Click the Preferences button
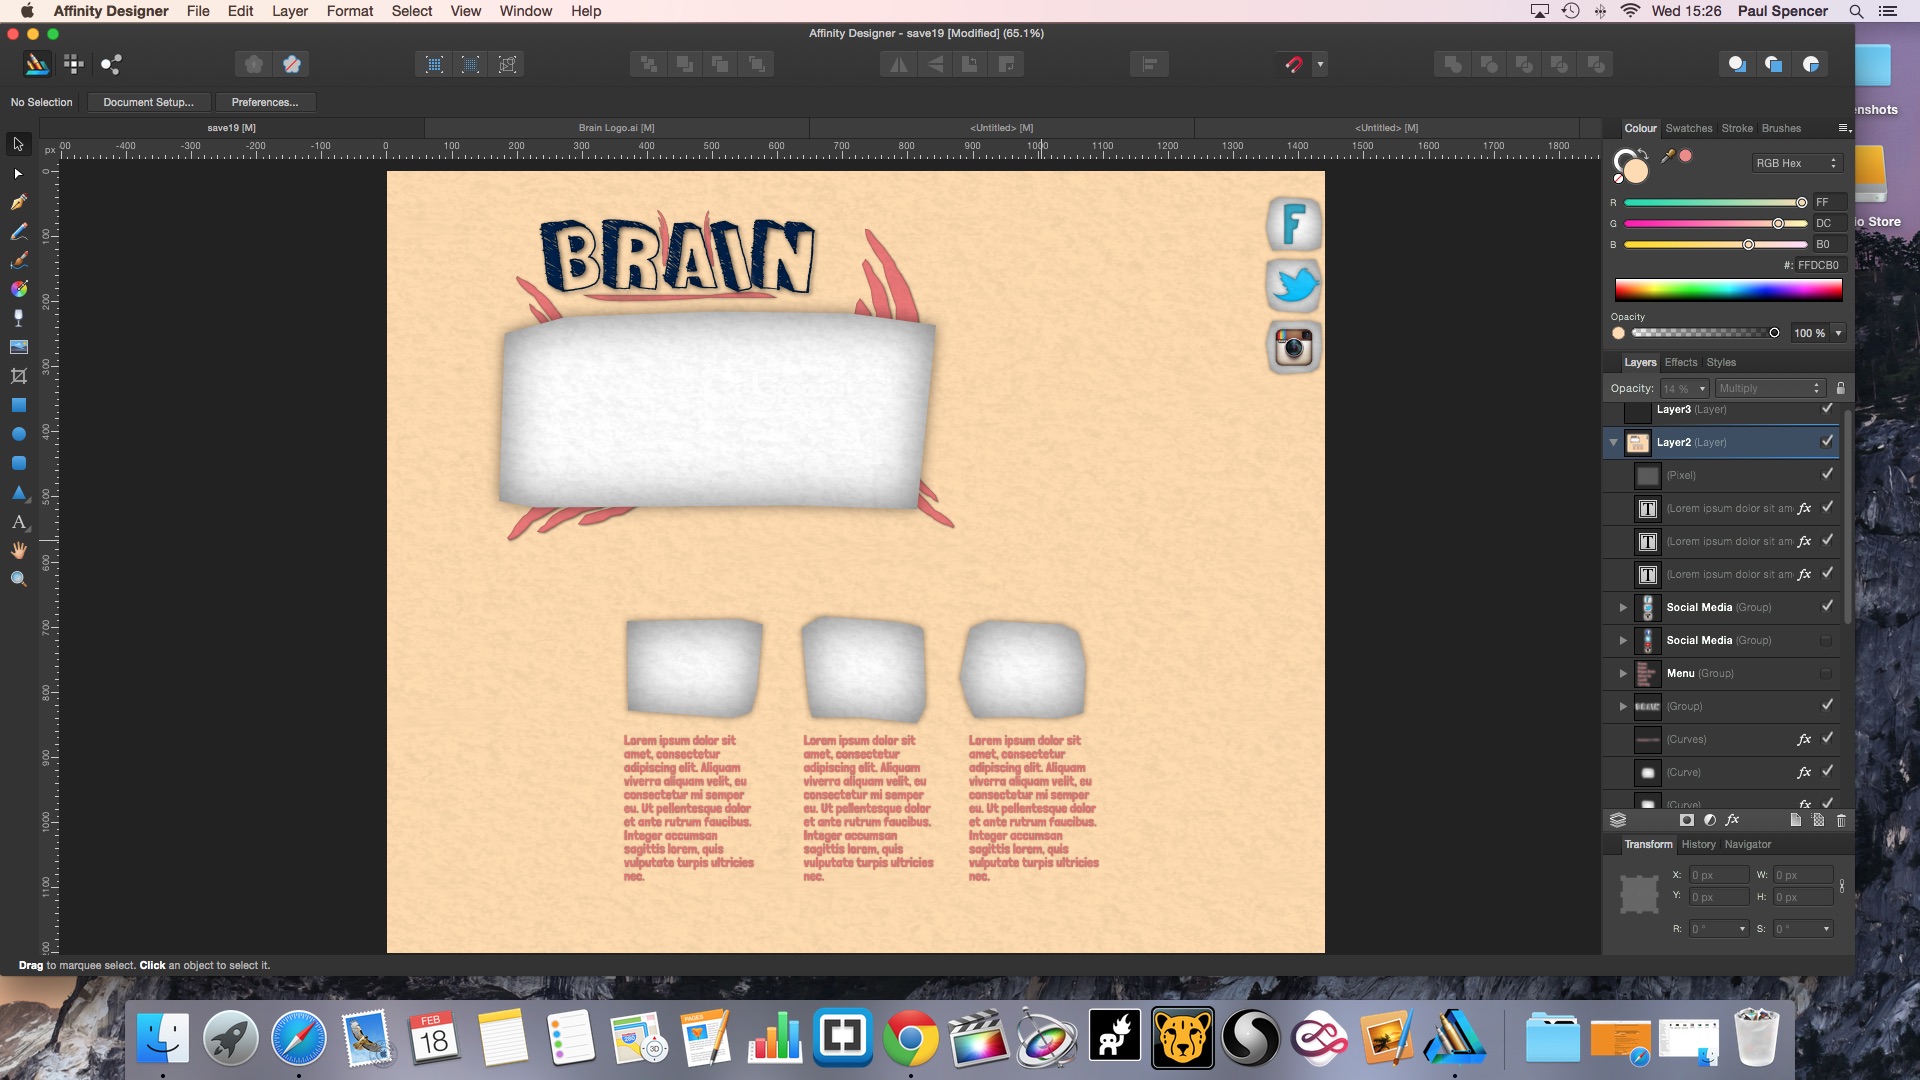The width and height of the screenshot is (1920, 1080). [264, 102]
